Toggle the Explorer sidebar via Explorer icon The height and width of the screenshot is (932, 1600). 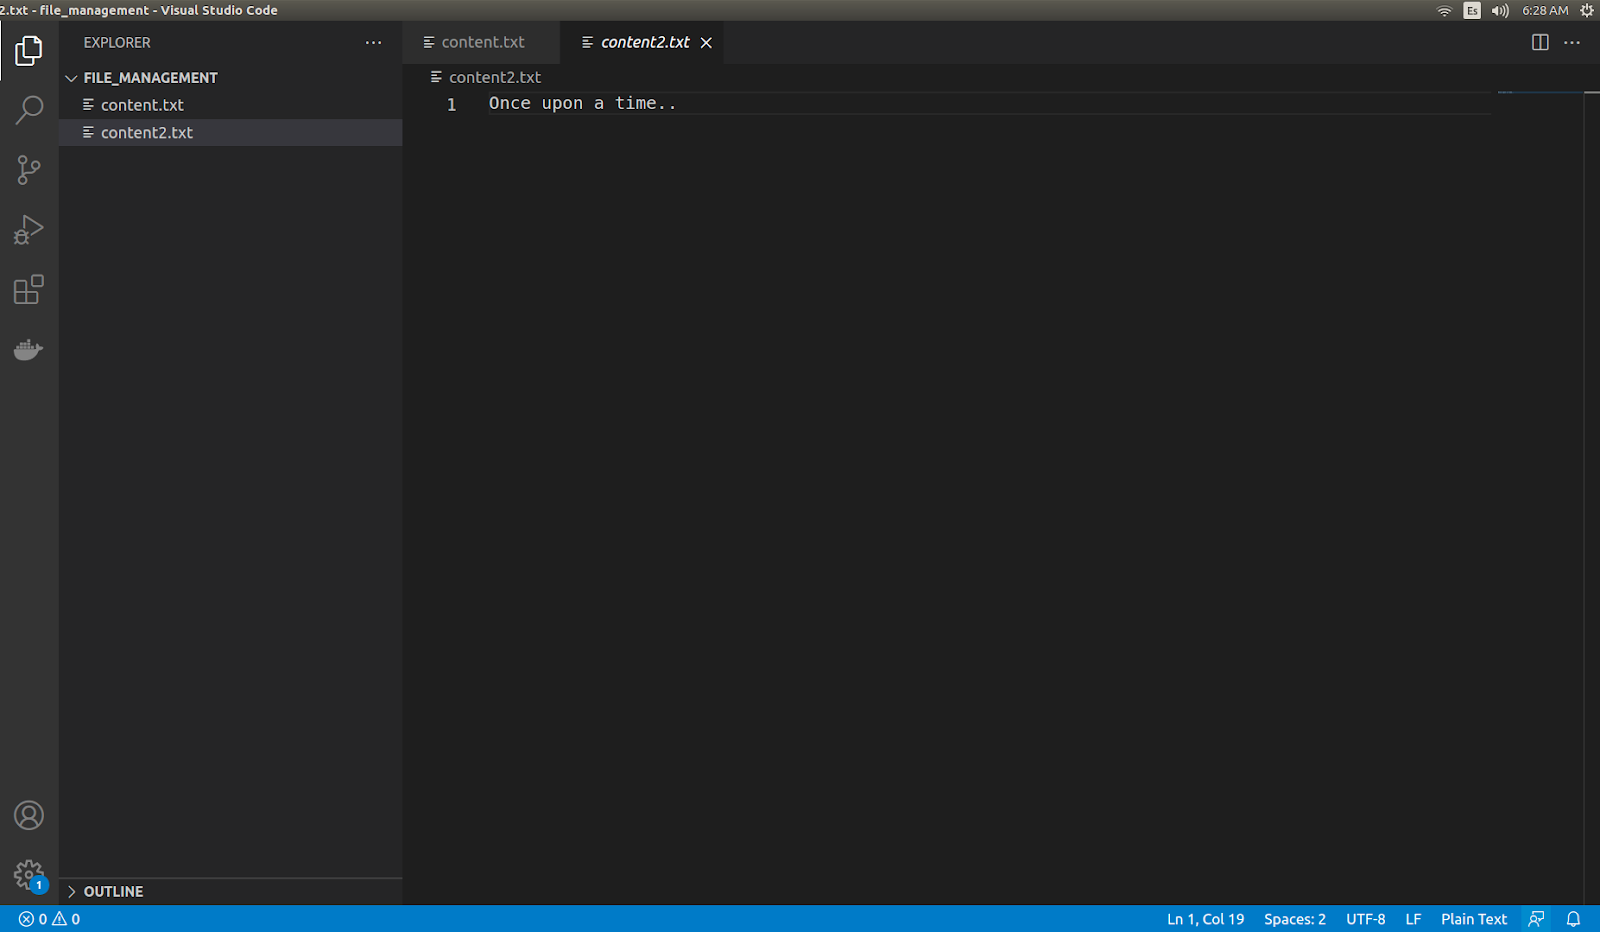[29, 50]
